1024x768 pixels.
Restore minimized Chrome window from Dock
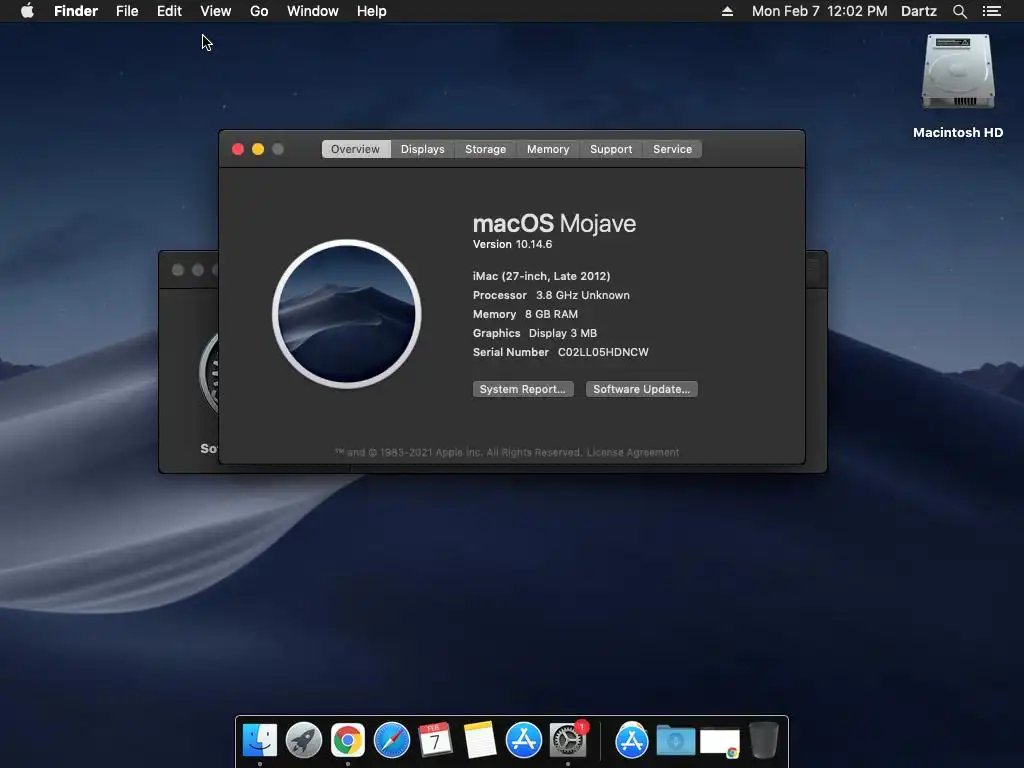coord(720,743)
